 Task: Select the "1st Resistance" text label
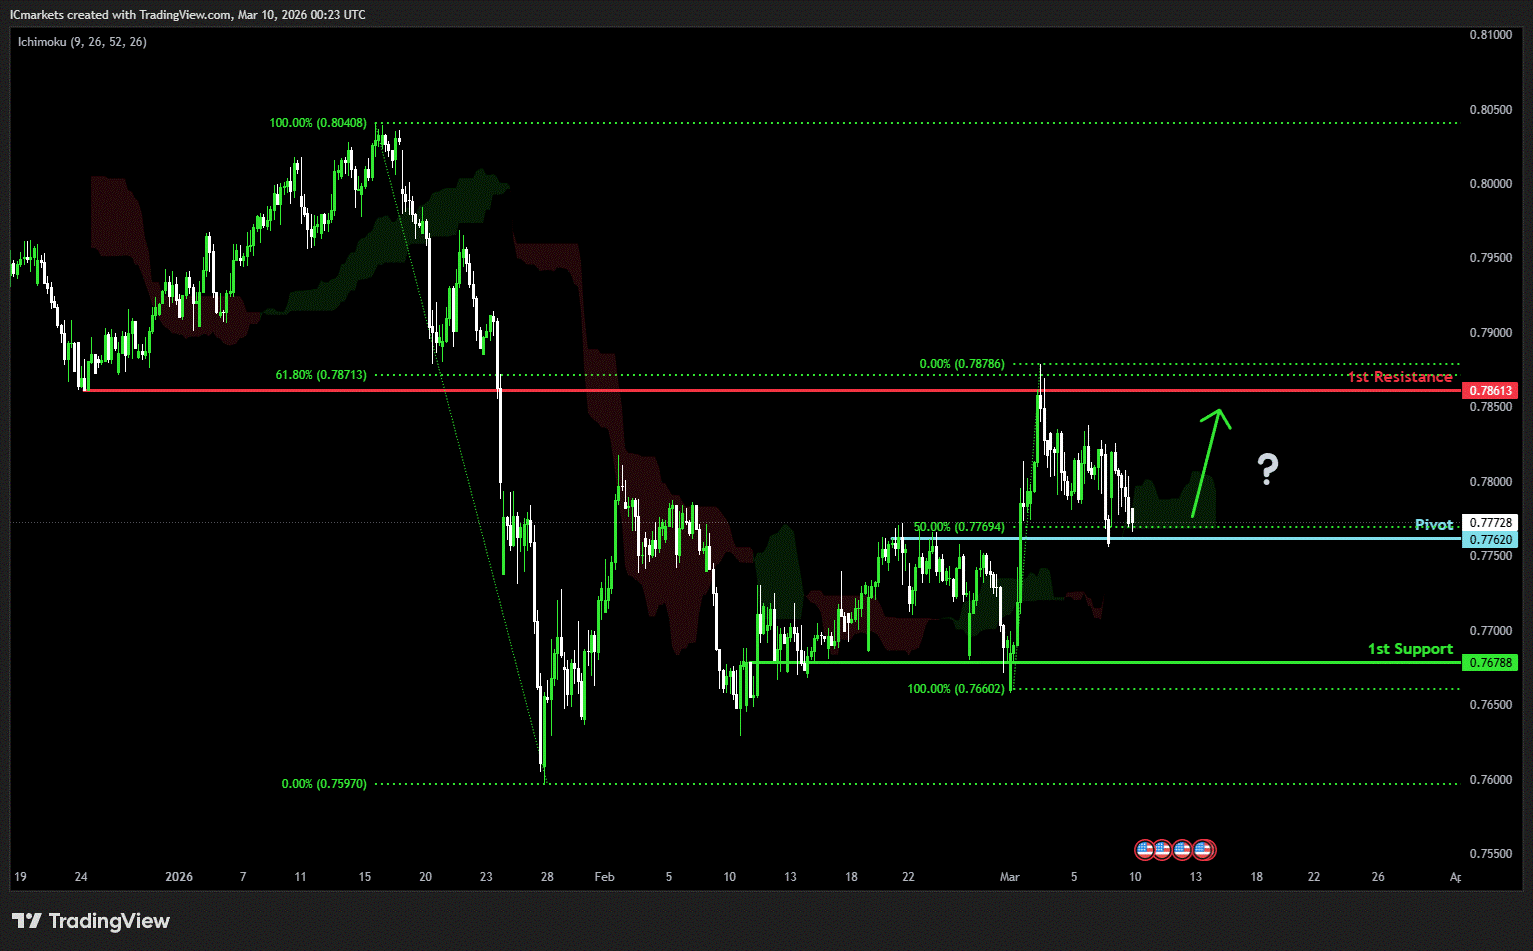(1399, 377)
